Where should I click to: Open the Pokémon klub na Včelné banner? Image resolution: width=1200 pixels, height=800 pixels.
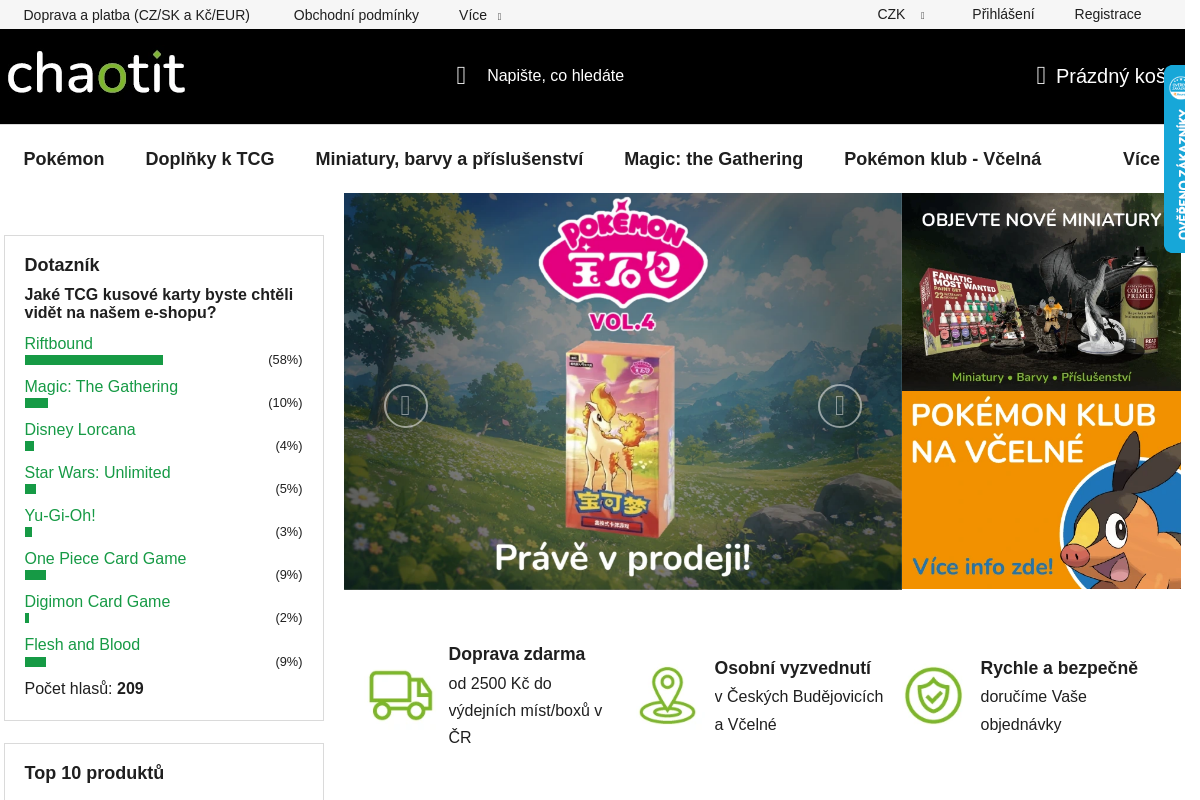pyautogui.click(x=1043, y=490)
